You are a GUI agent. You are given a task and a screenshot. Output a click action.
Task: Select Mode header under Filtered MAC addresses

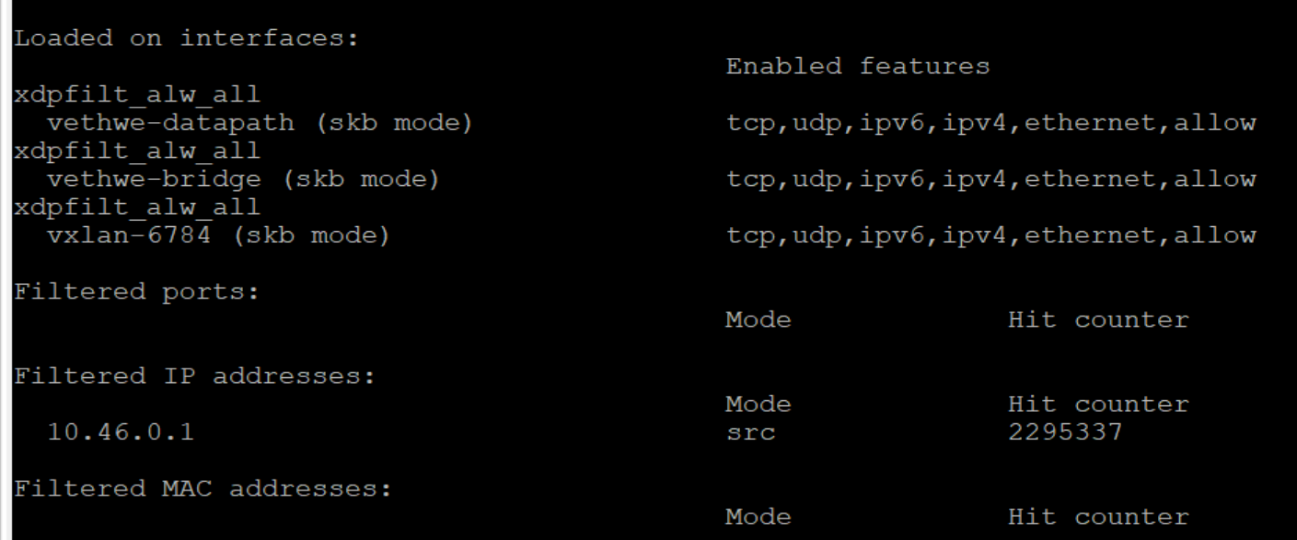click(x=758, y=517)
